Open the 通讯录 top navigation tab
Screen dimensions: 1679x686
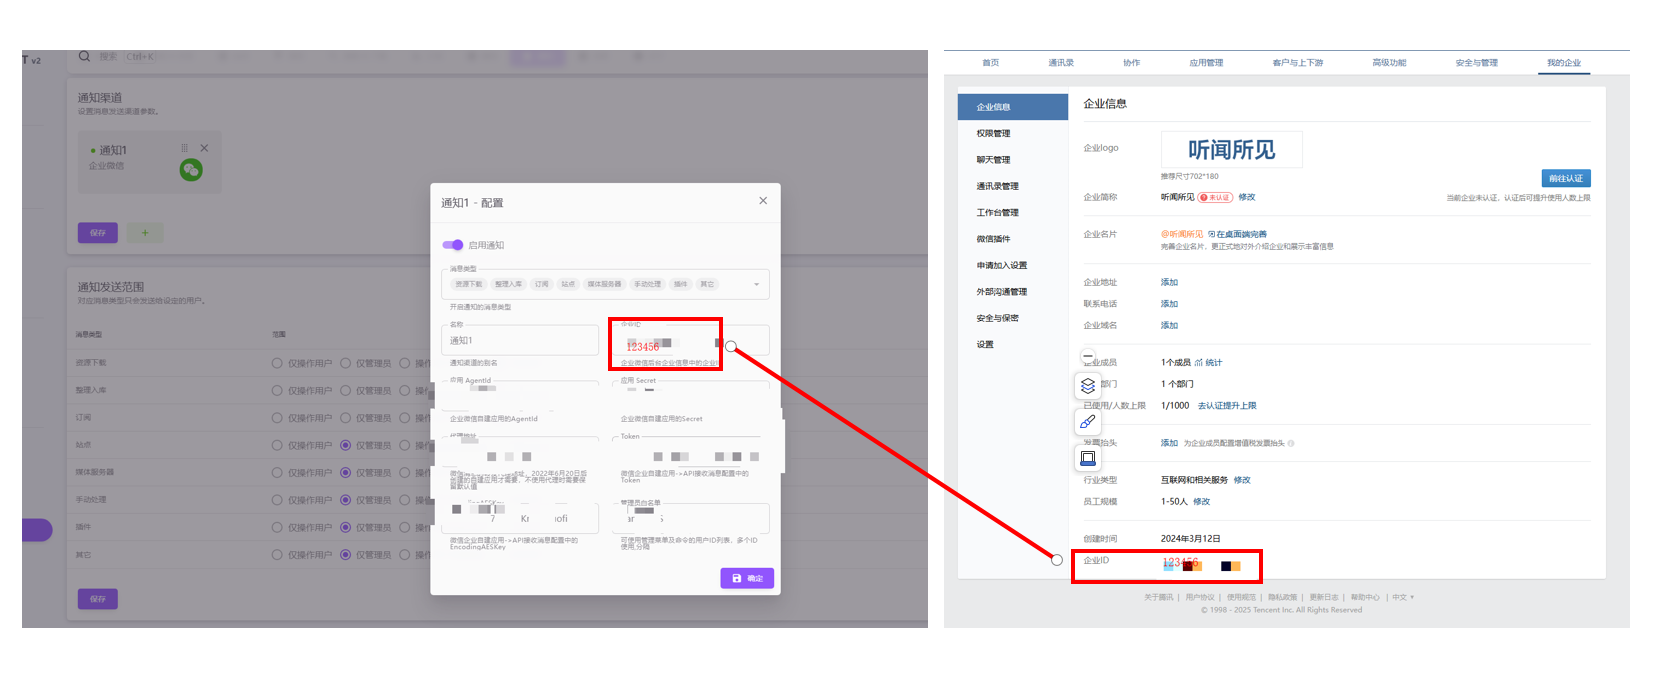click(1061, 63)
